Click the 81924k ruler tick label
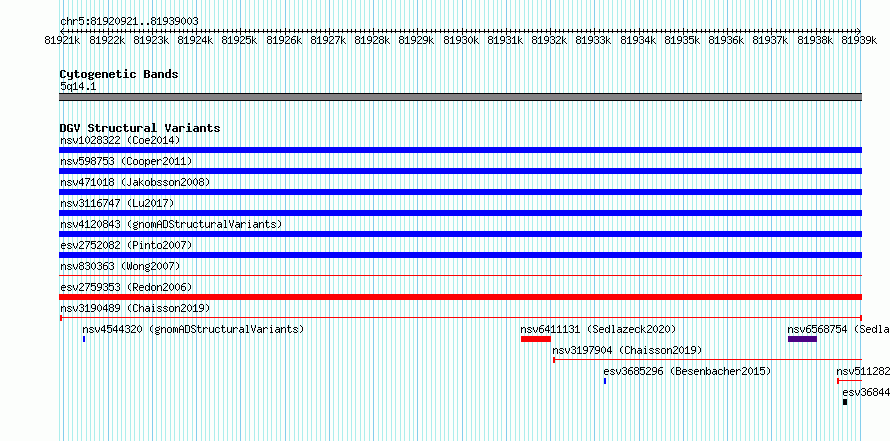 [x=196, y=40]
